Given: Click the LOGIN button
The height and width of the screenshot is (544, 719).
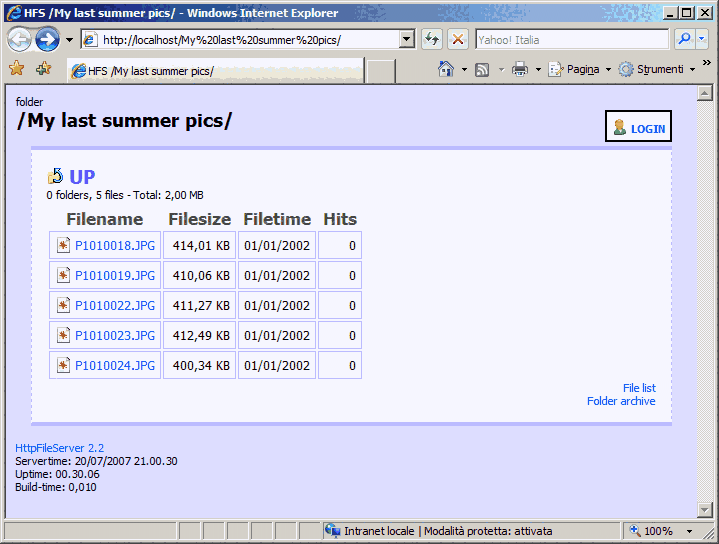Looking at the screenshot, I should (638, 126).
